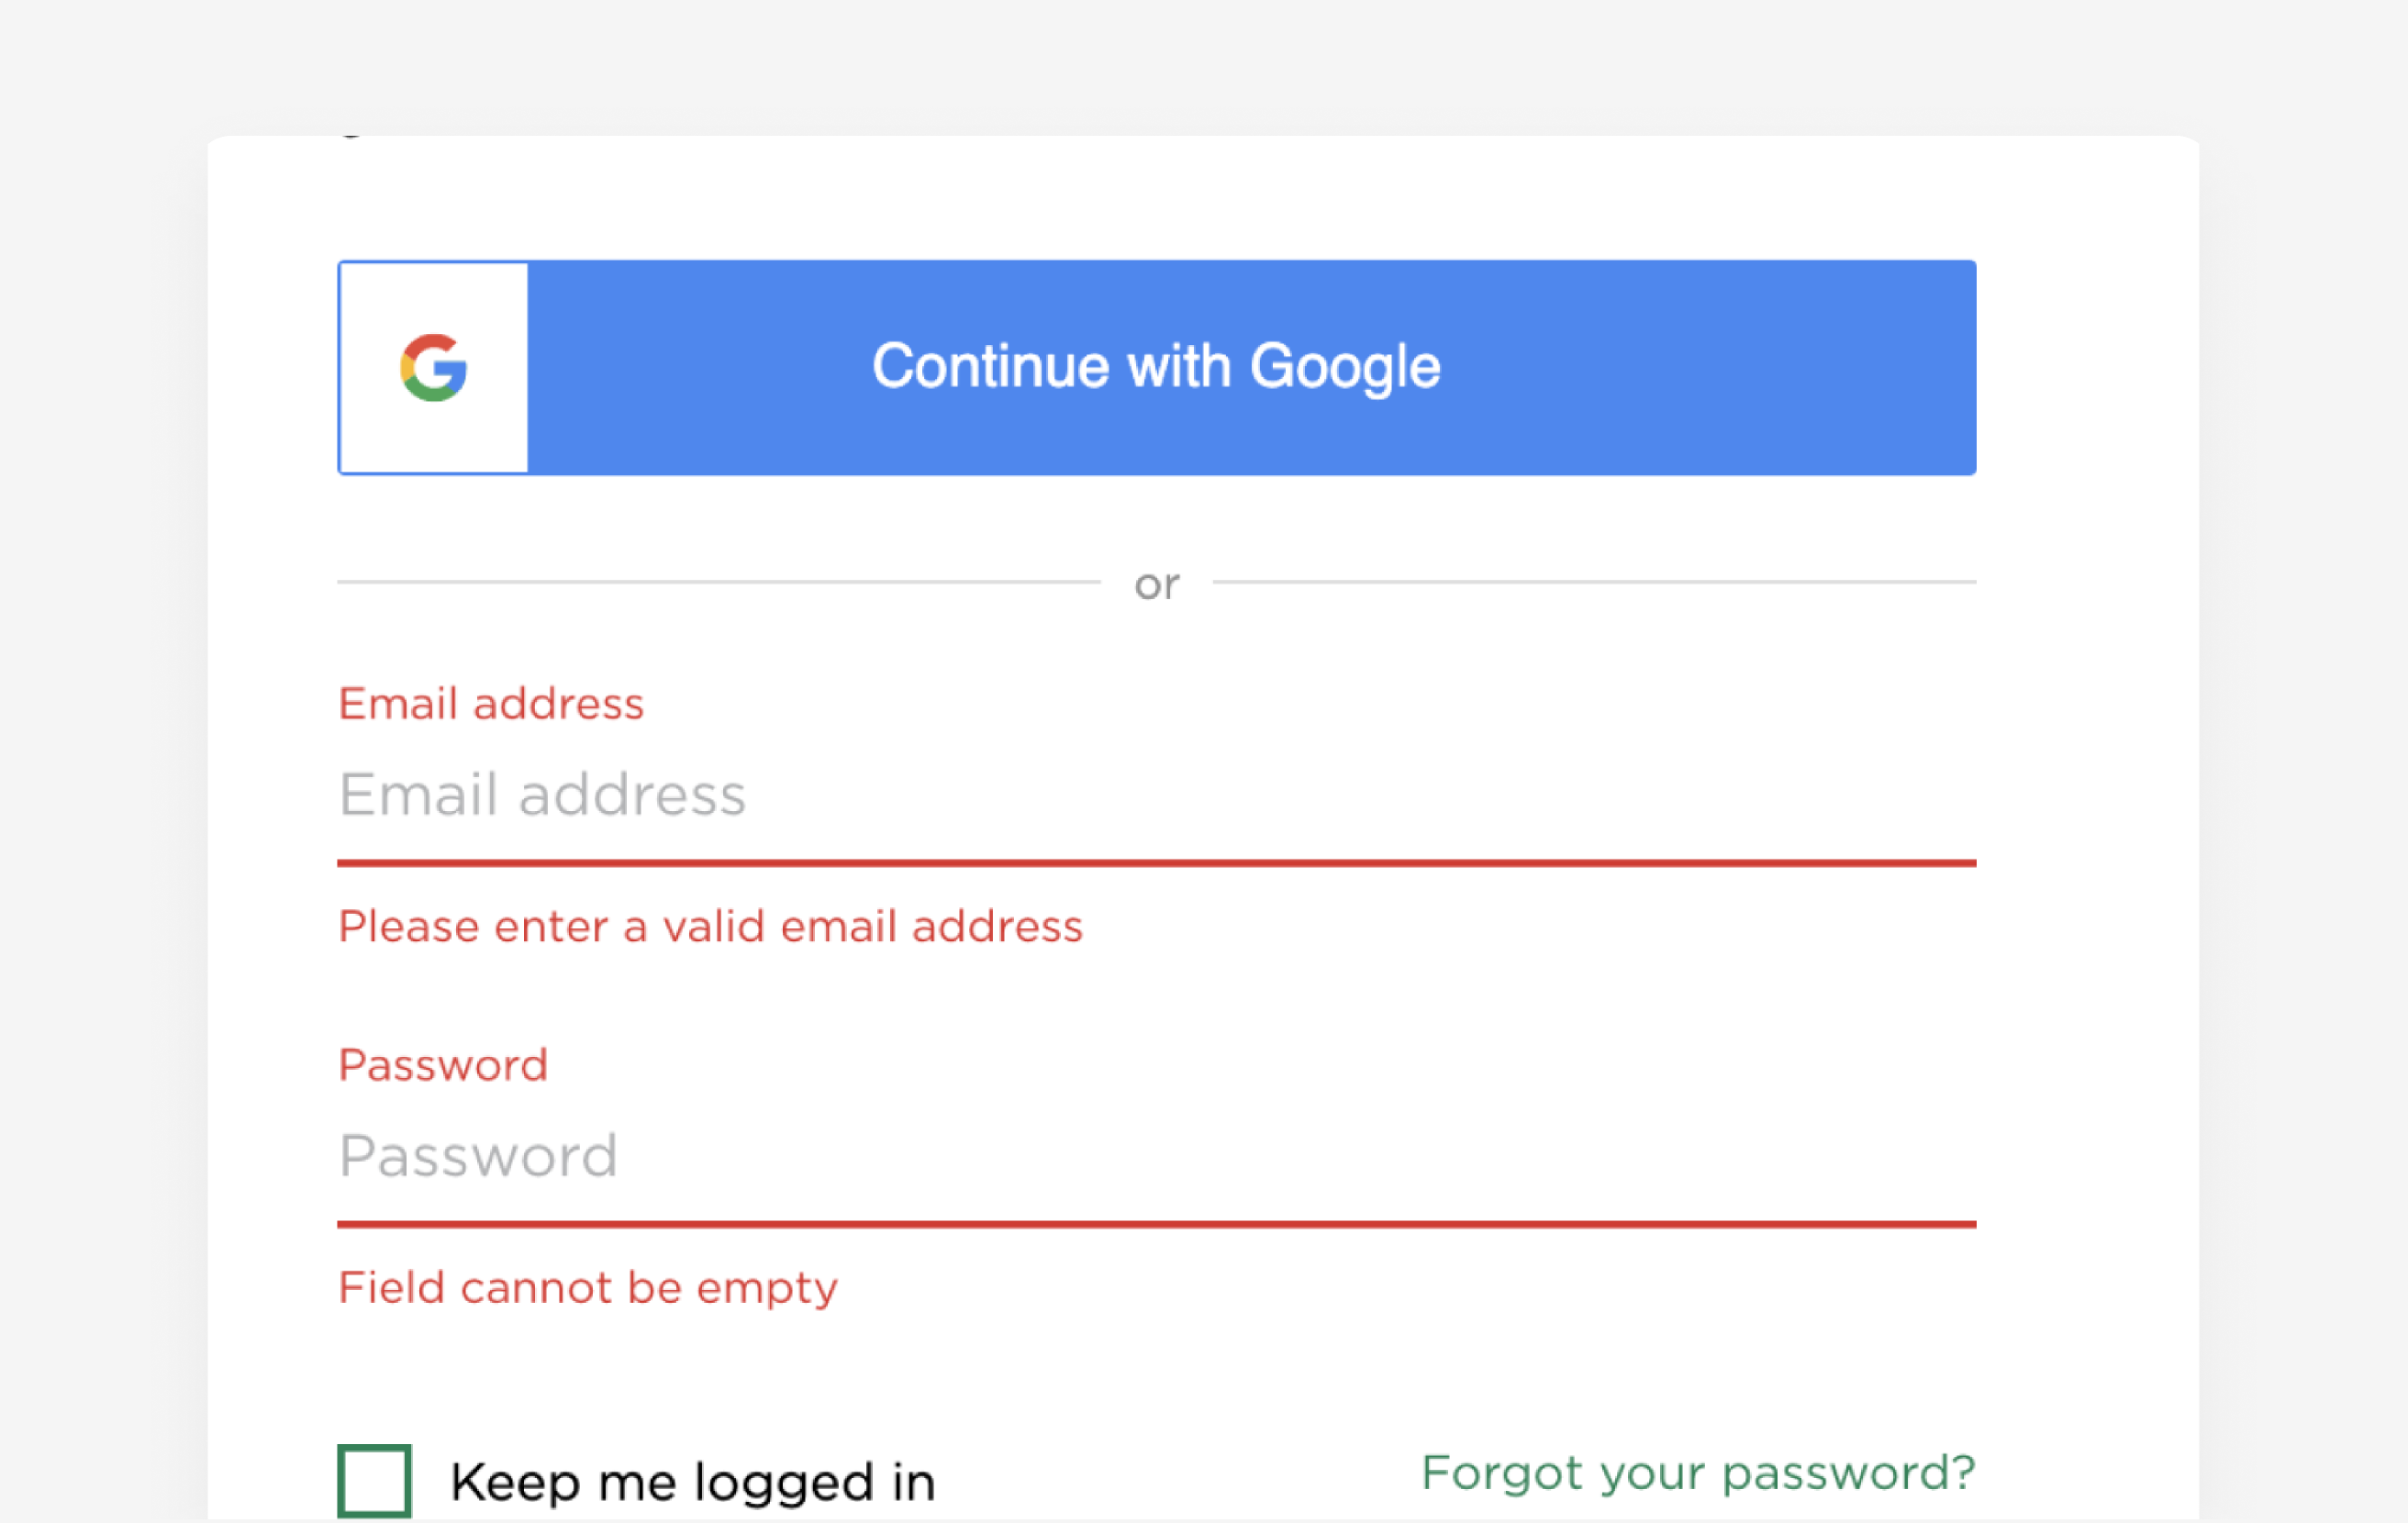Screen dimensions: 2408x1523
Task: Click the red underline beneath the password field
Action: pyautogui.click(x=1155, y=1224)
